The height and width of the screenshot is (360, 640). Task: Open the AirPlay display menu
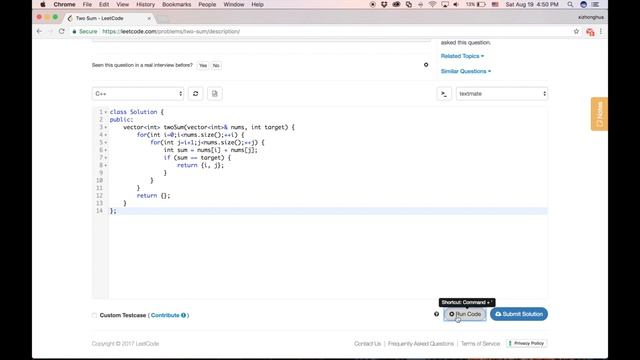(445, 4)
